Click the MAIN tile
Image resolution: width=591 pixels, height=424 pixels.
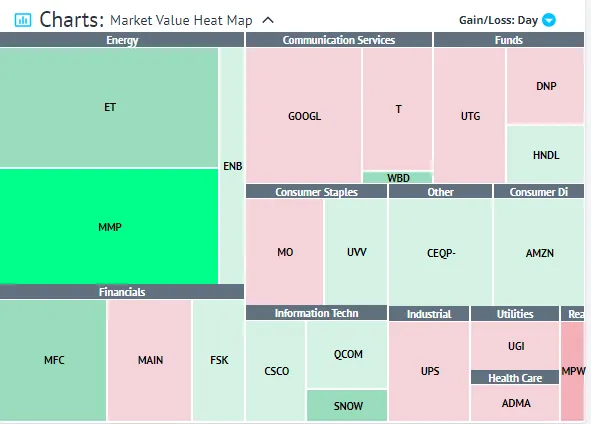click(150, 360)
